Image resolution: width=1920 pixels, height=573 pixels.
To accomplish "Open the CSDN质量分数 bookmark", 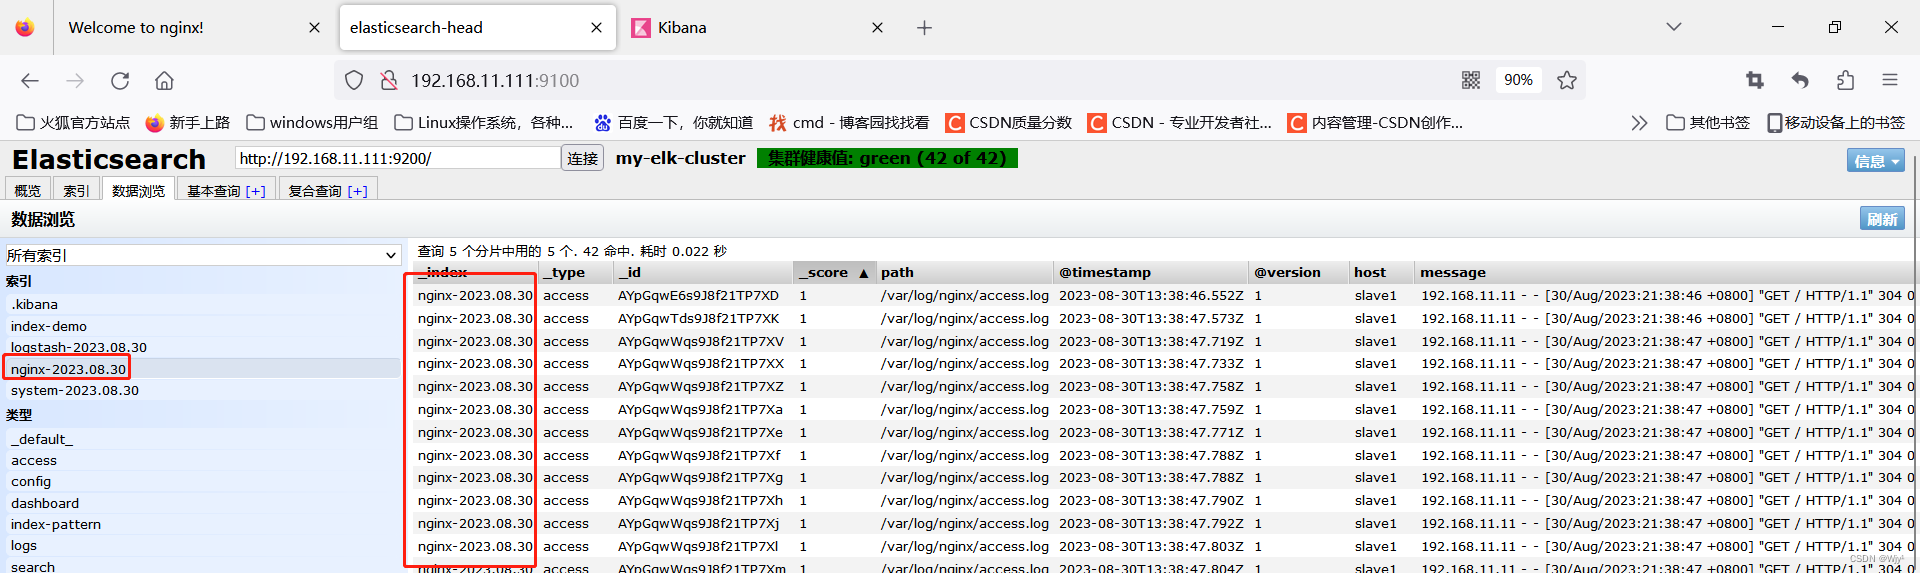I will coord(1008,123).
